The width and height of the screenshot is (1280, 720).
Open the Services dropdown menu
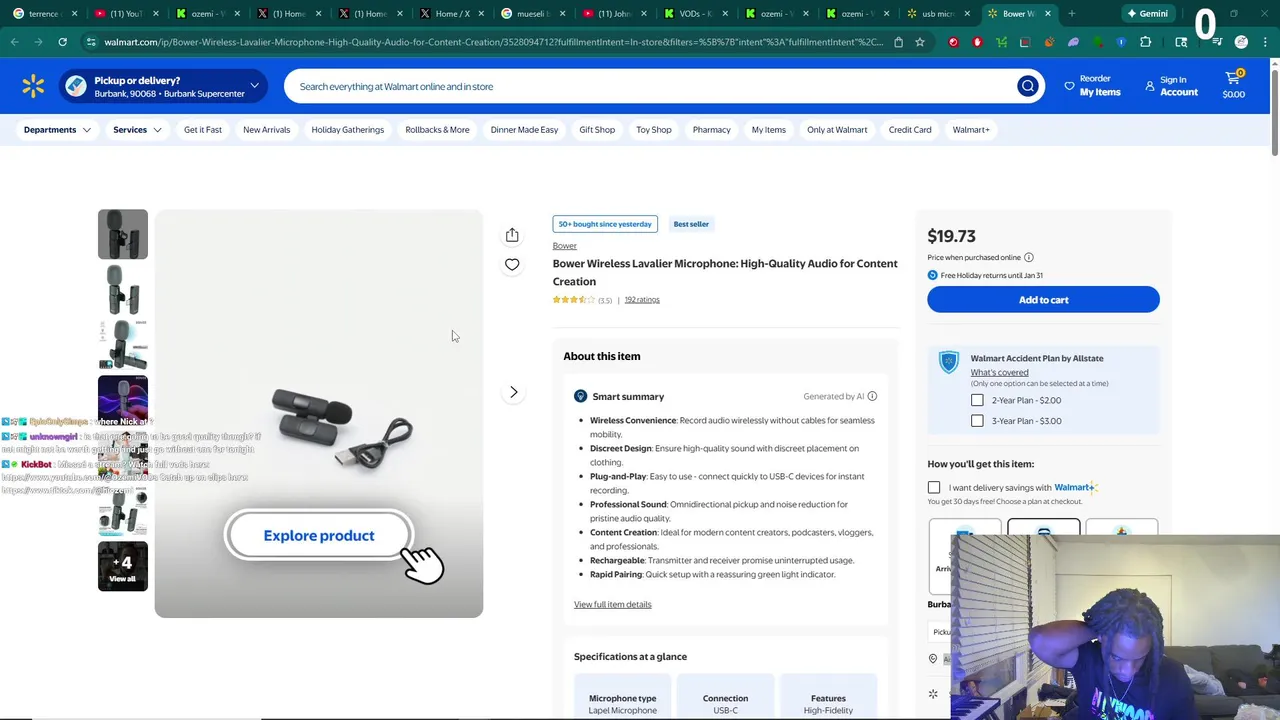[x=137, y=130]
